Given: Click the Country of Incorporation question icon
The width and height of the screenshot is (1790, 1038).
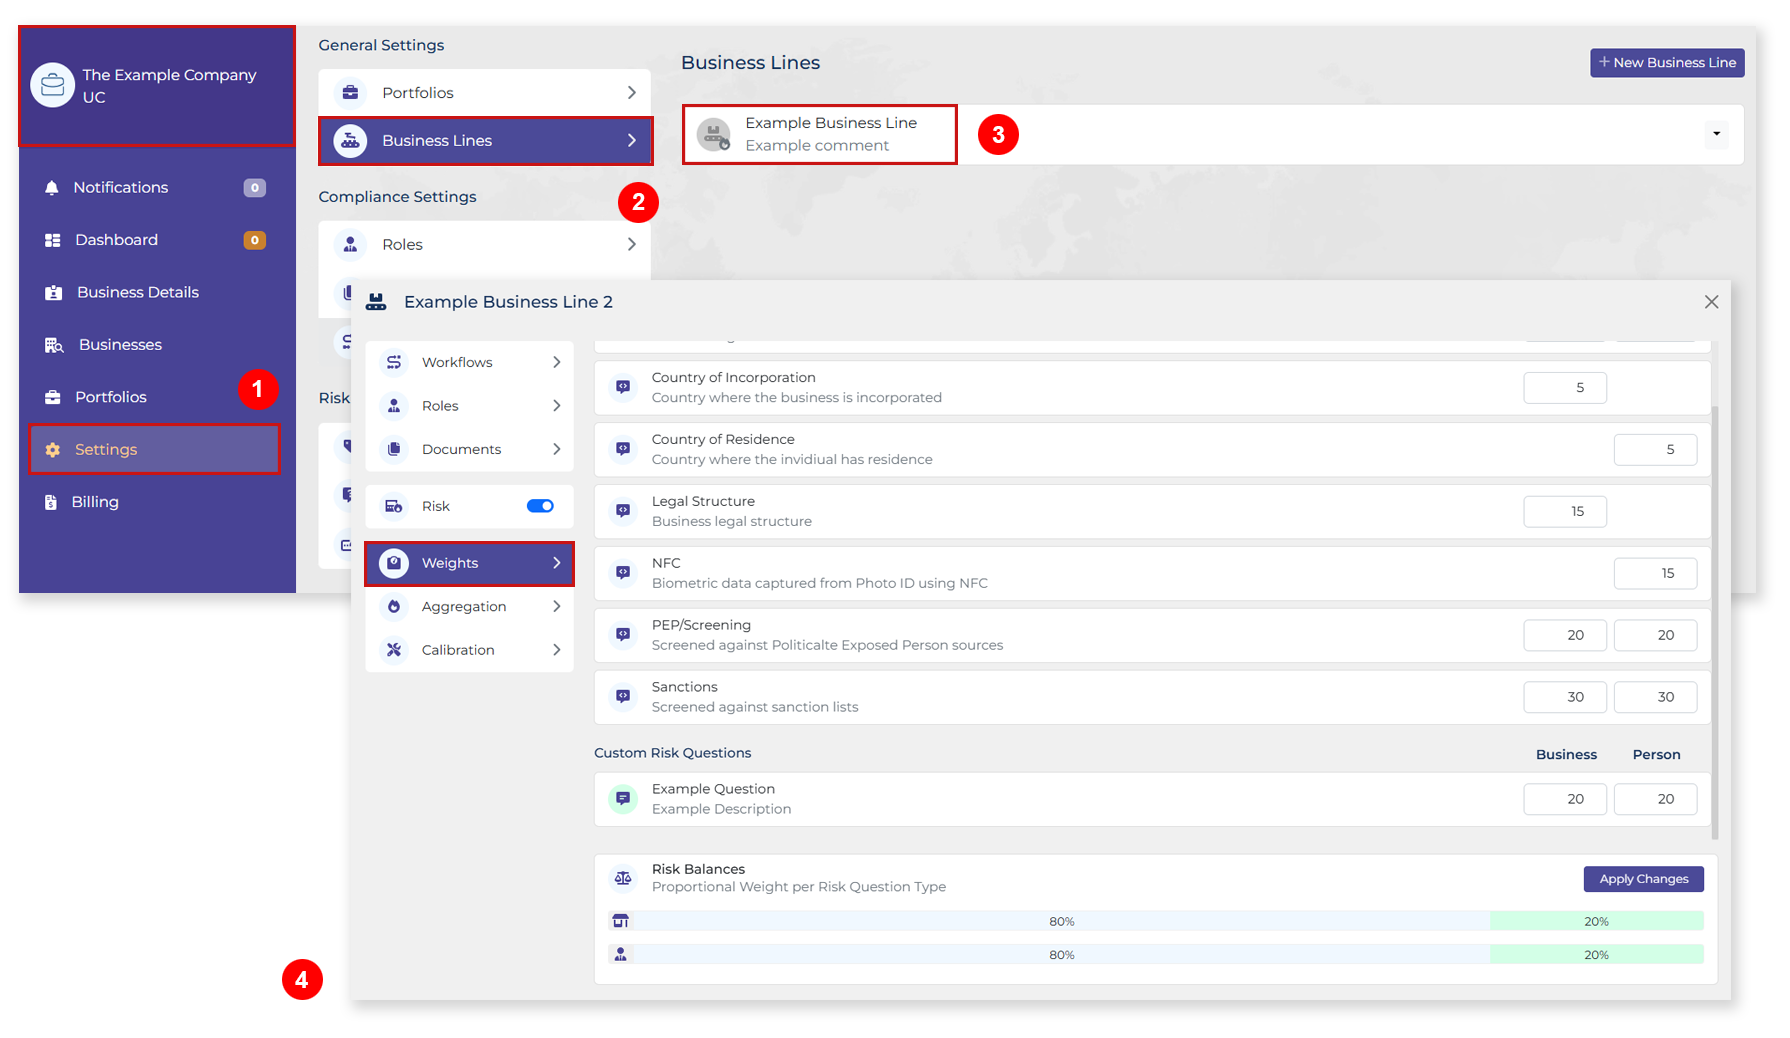Looking at the screenshot, I should [x=623, y=387].
